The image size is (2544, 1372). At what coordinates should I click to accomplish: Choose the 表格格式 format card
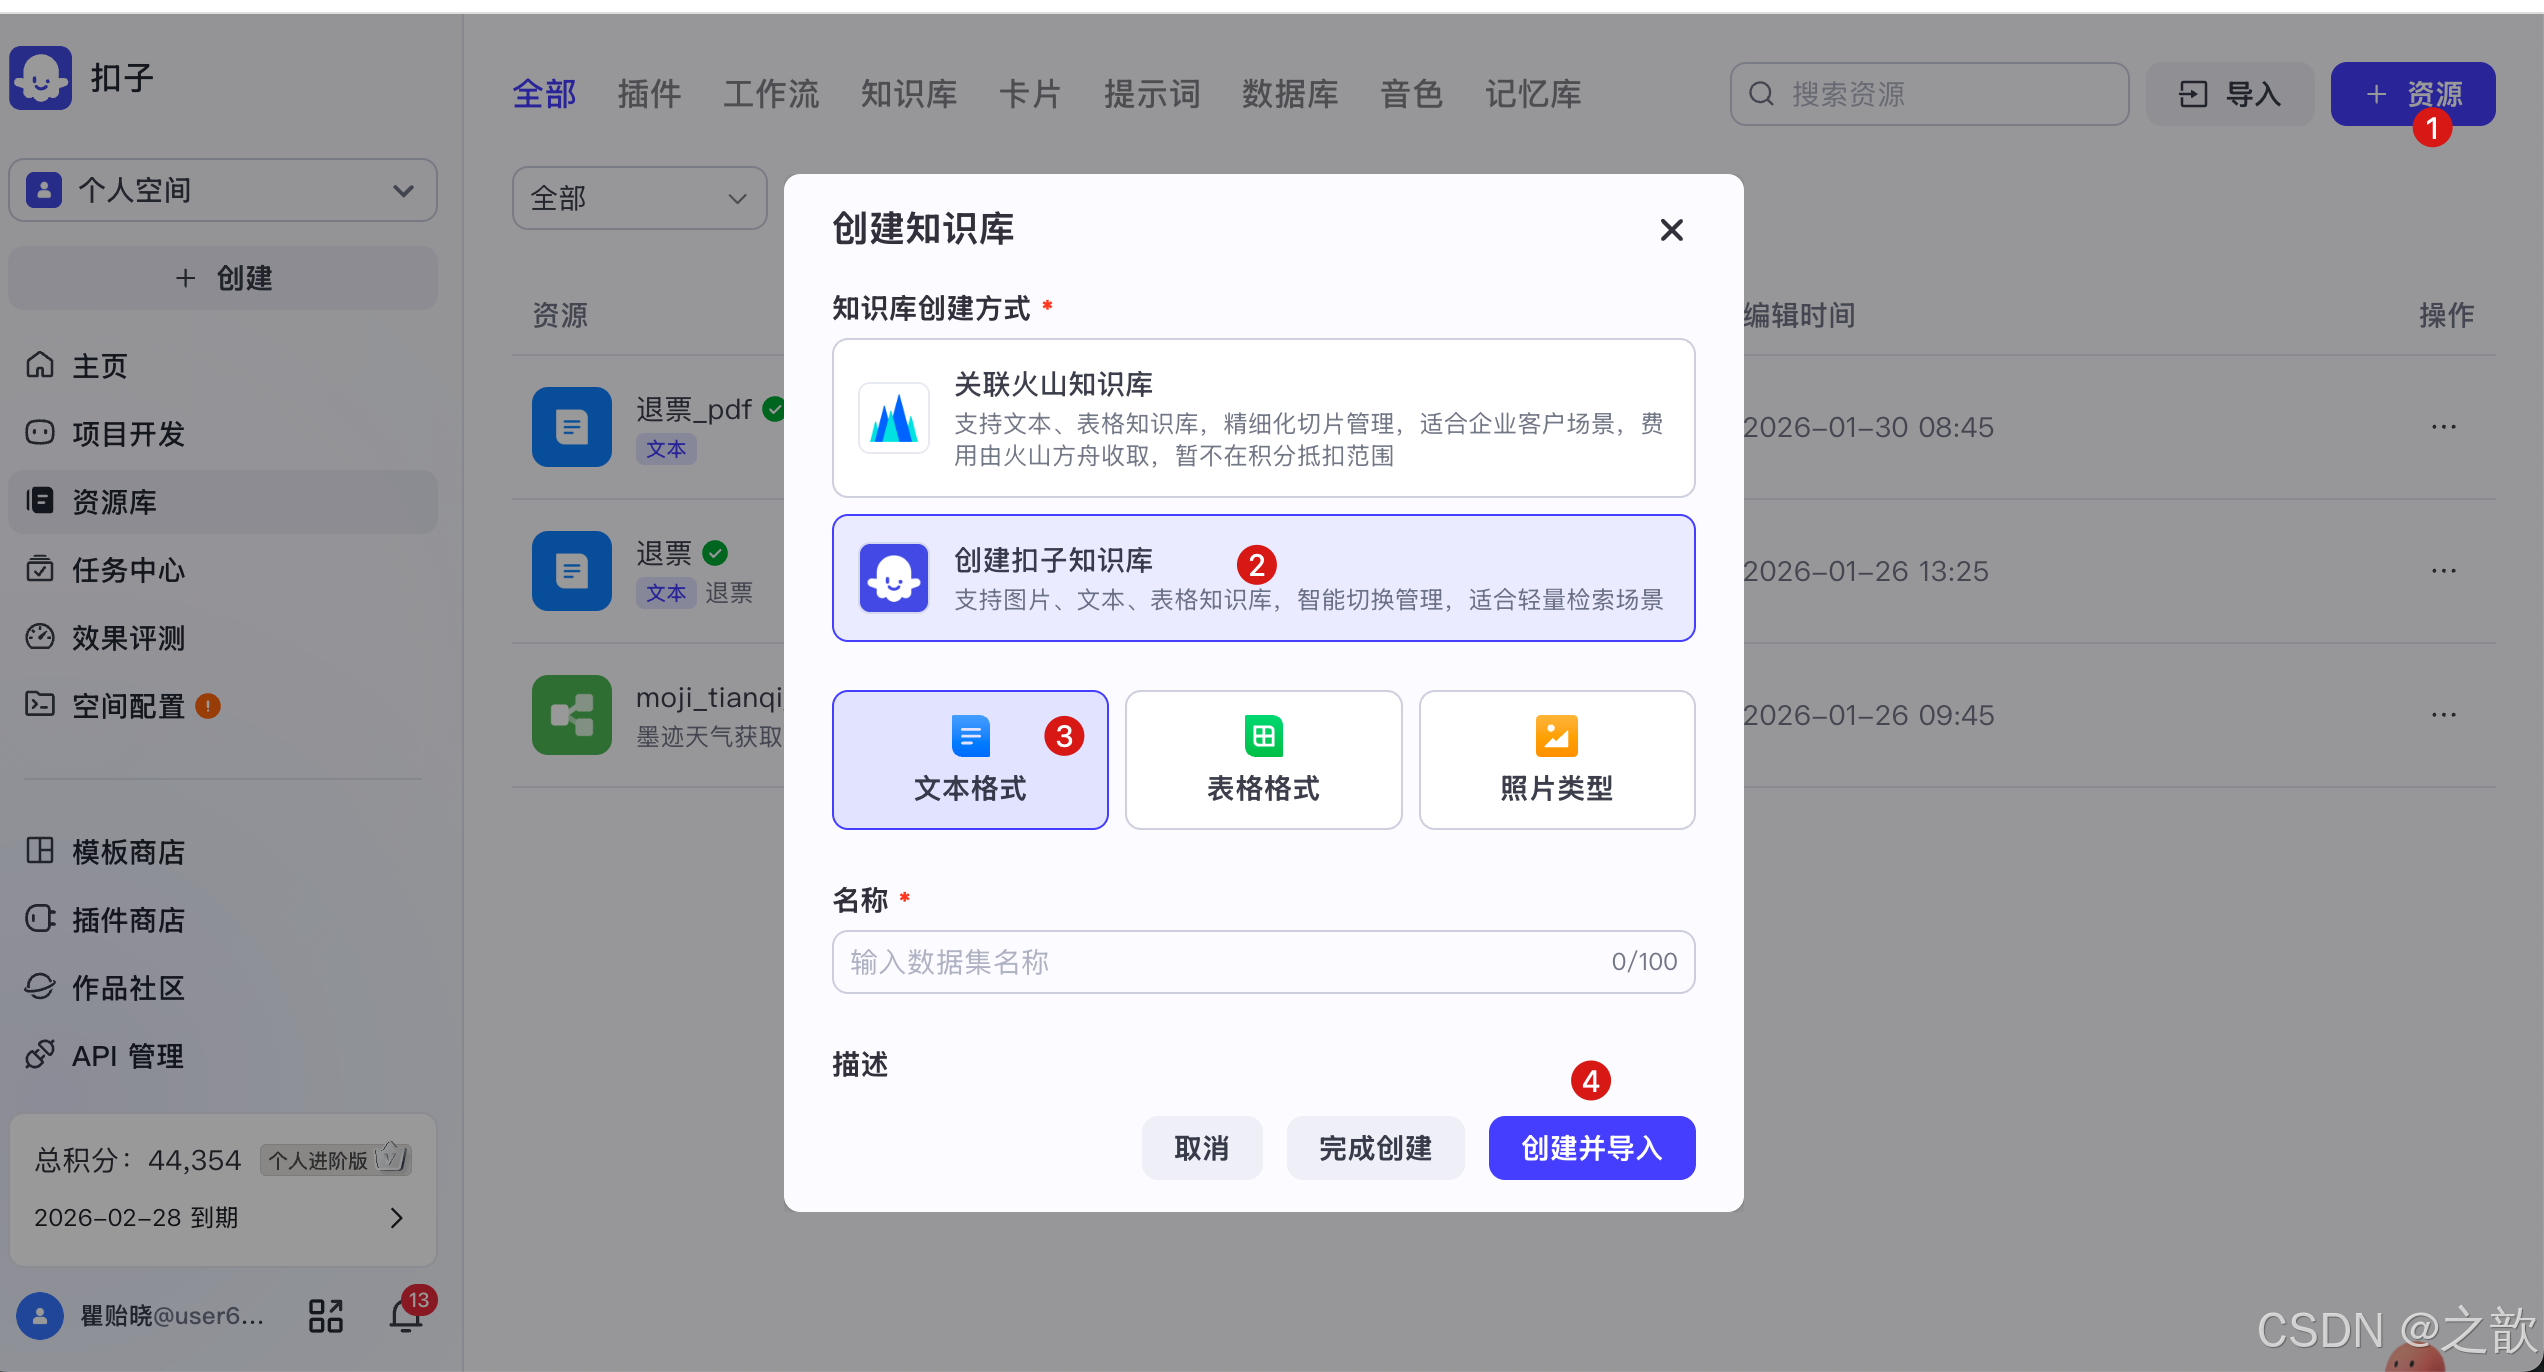pos(1262,760)
